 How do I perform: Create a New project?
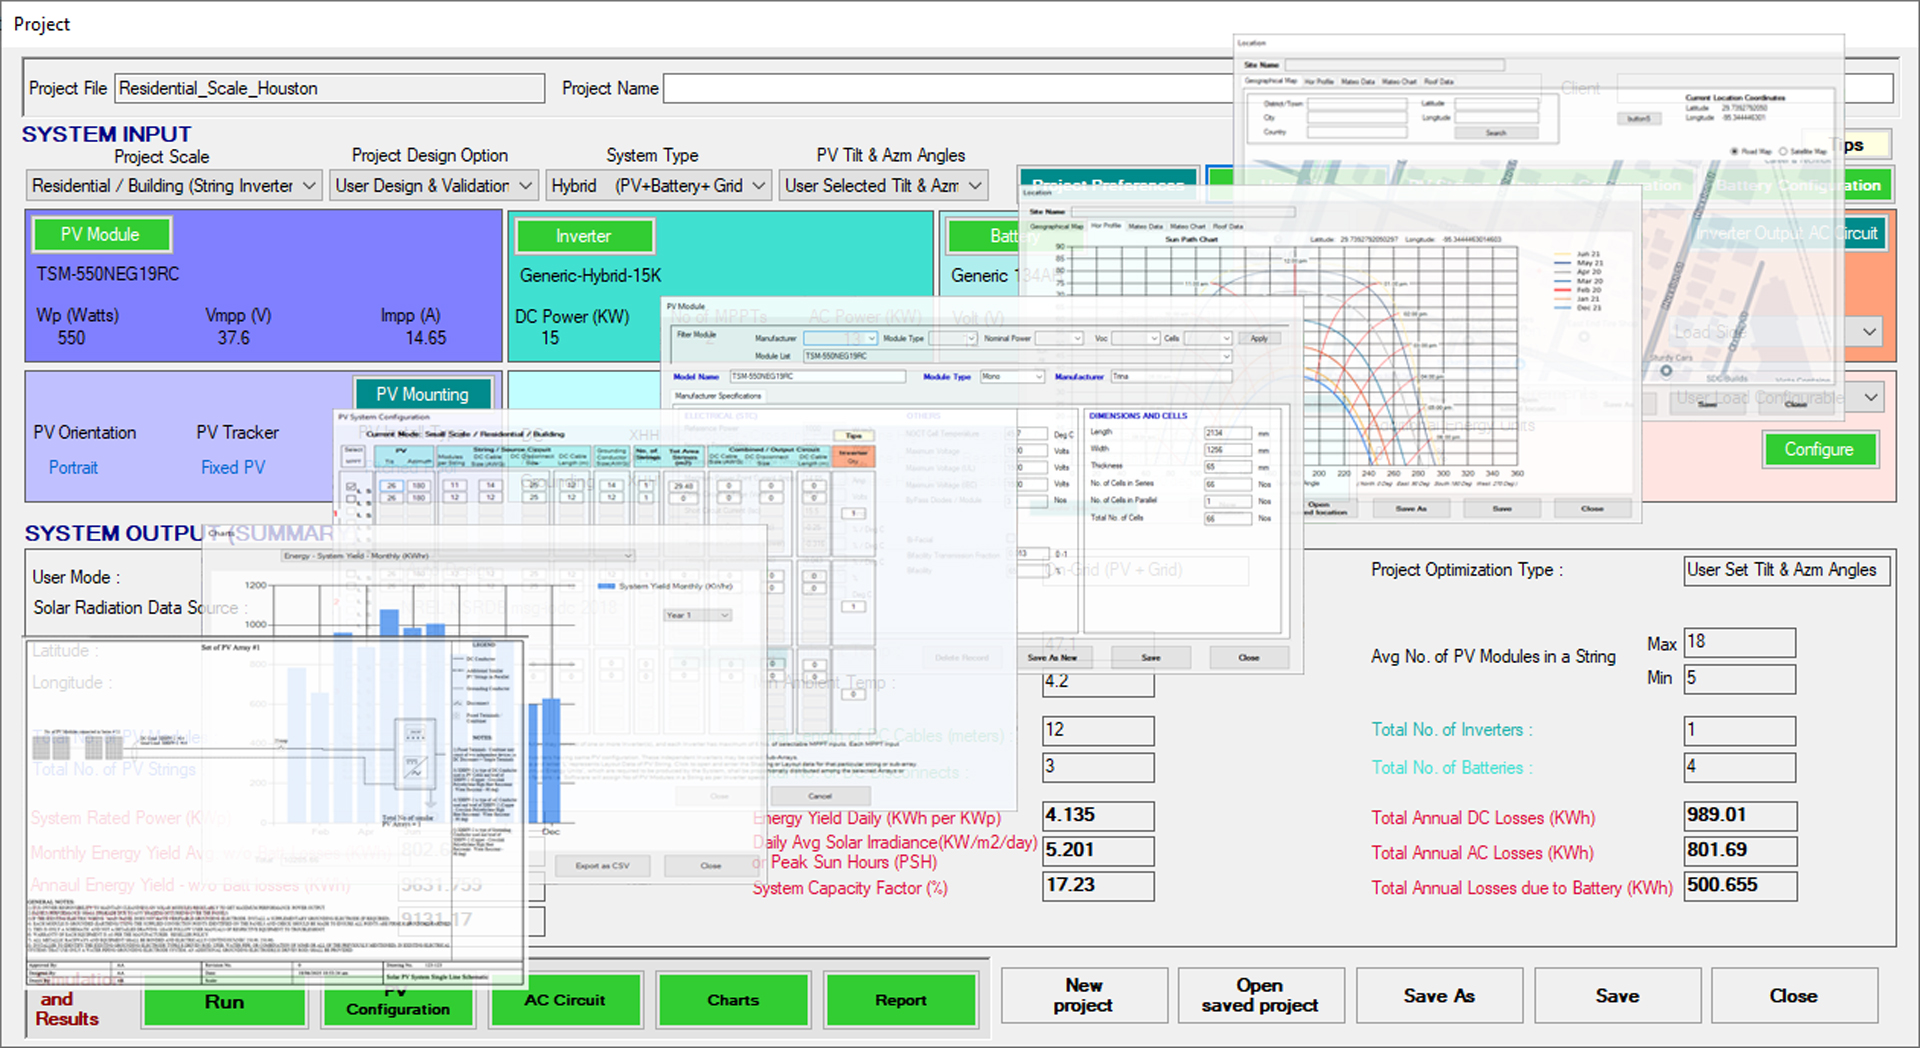[1083, 995]
